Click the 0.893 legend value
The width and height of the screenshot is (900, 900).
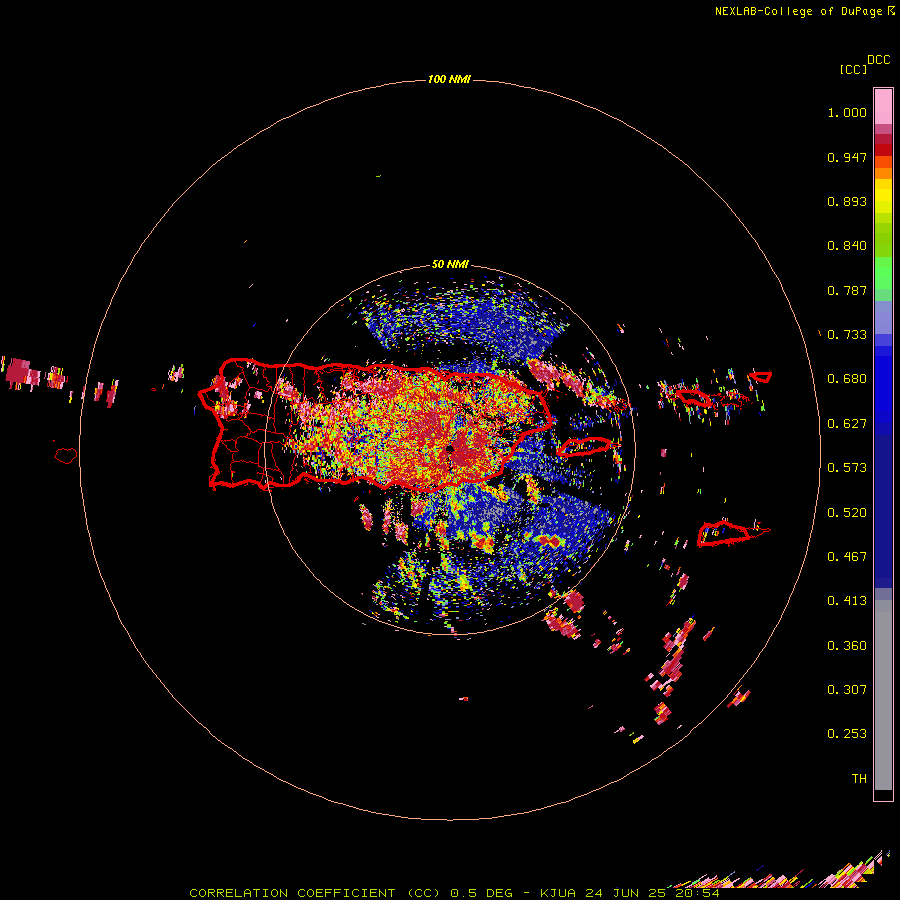pos(847,201)
